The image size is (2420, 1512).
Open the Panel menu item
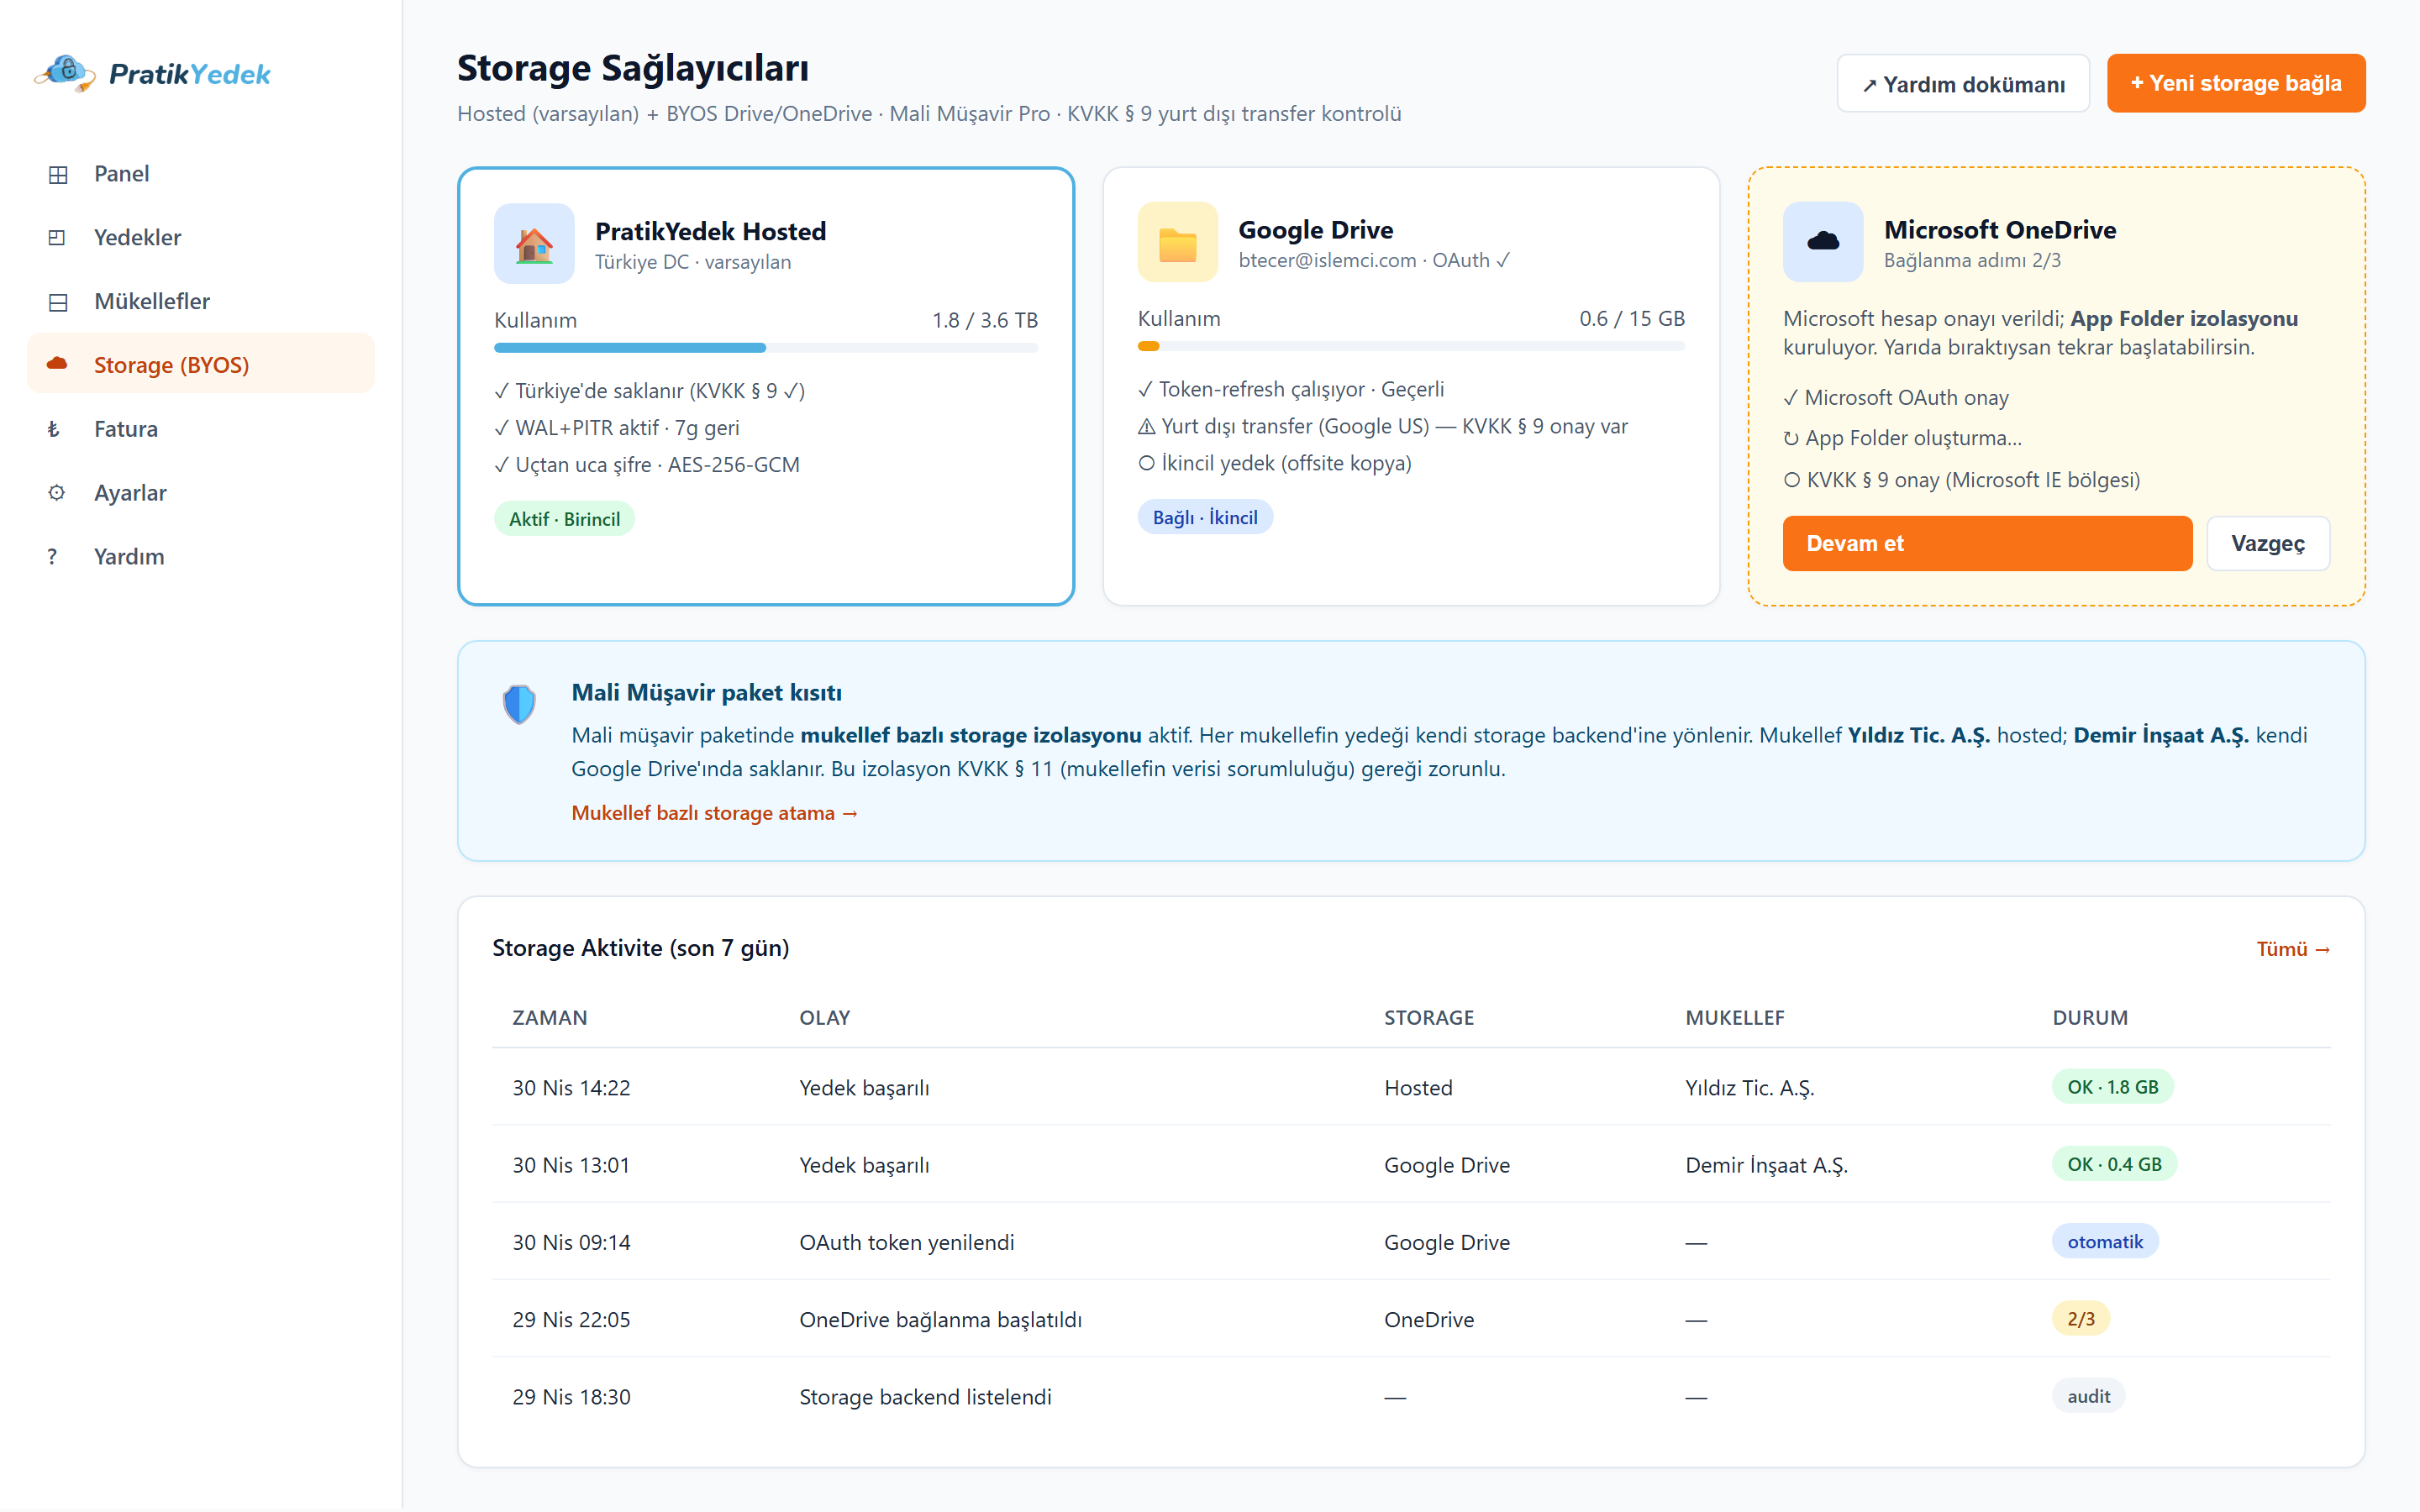pos(200,174)
